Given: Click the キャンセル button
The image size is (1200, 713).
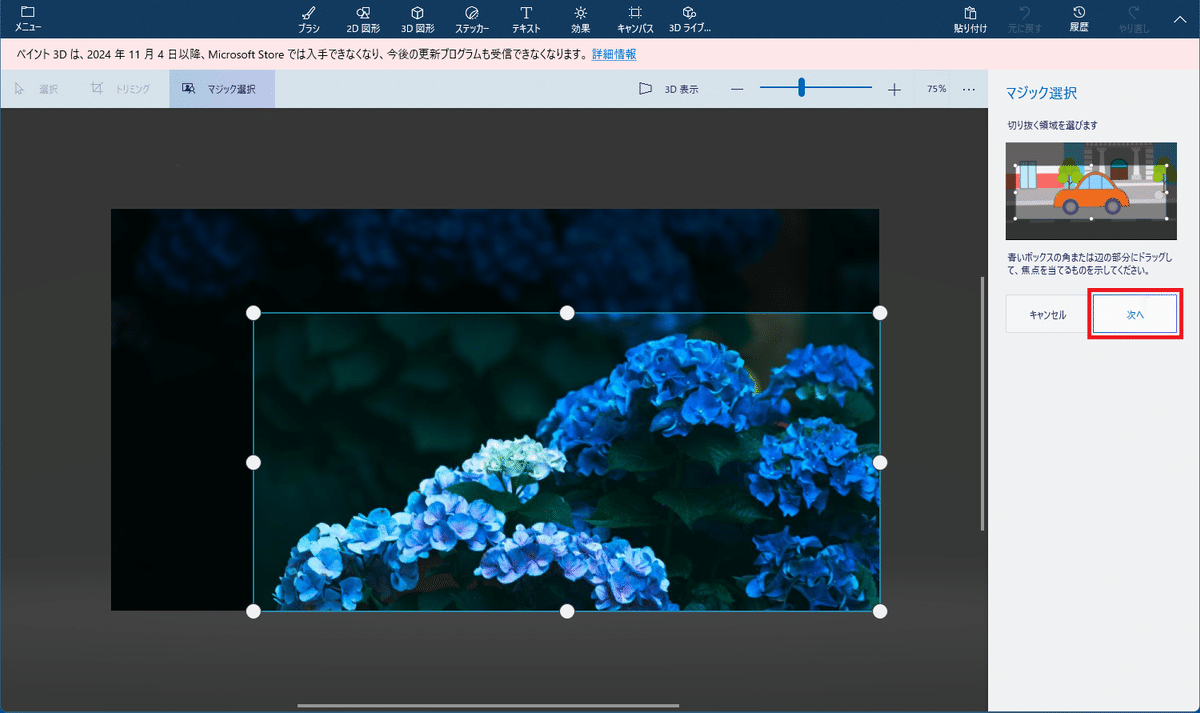Looking at the screenshot, I should [x=1048, y=314].
